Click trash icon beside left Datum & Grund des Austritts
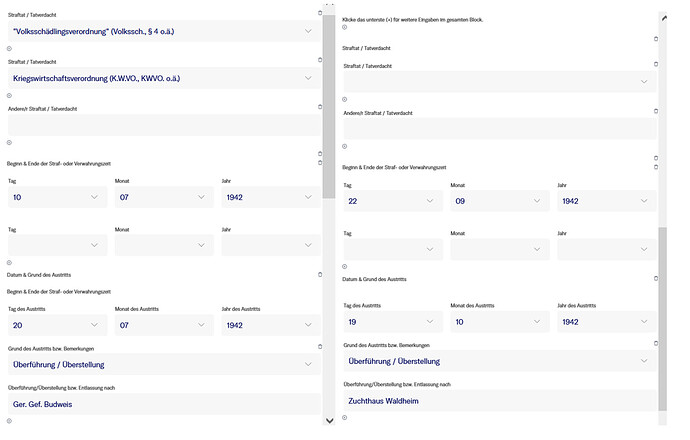The width and height of the screenshot is (690, 440). point(320,274)
